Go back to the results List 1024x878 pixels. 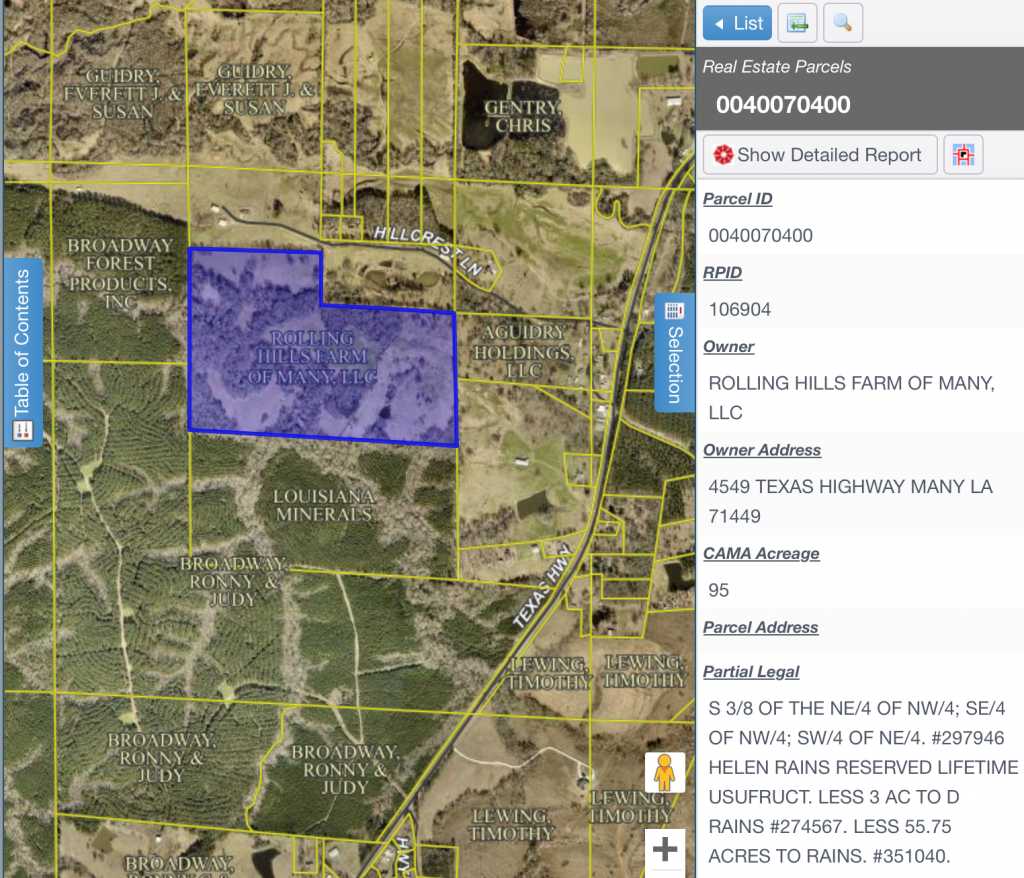[x=737, y=23]
